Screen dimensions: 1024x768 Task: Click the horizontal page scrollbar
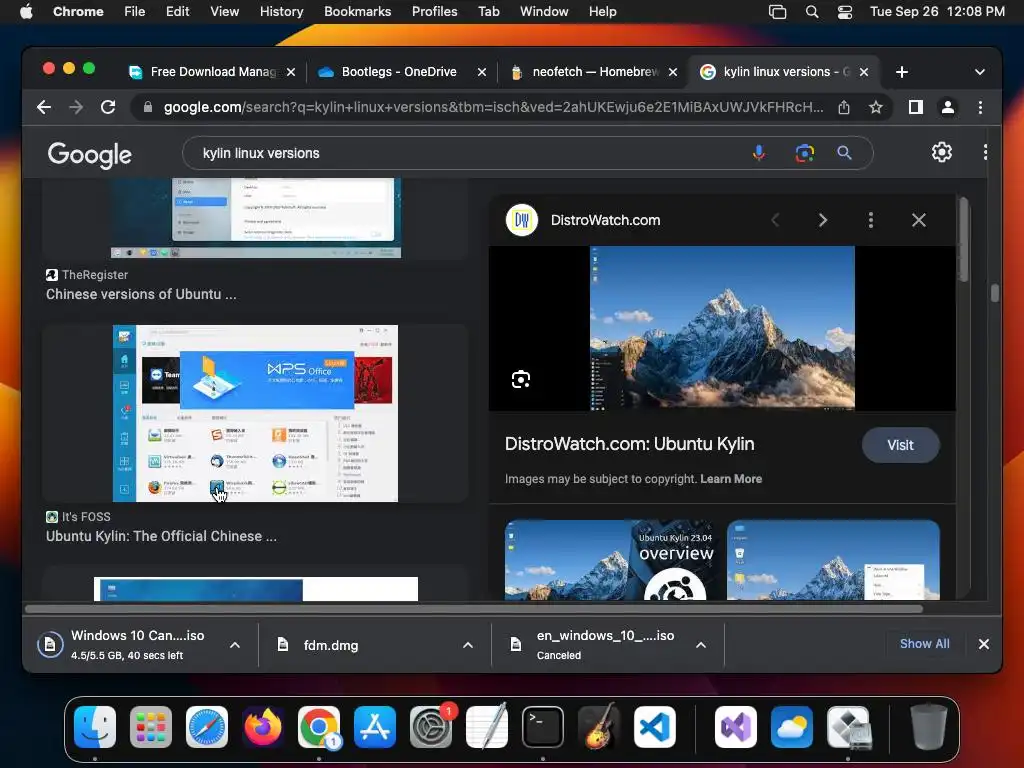474,609
